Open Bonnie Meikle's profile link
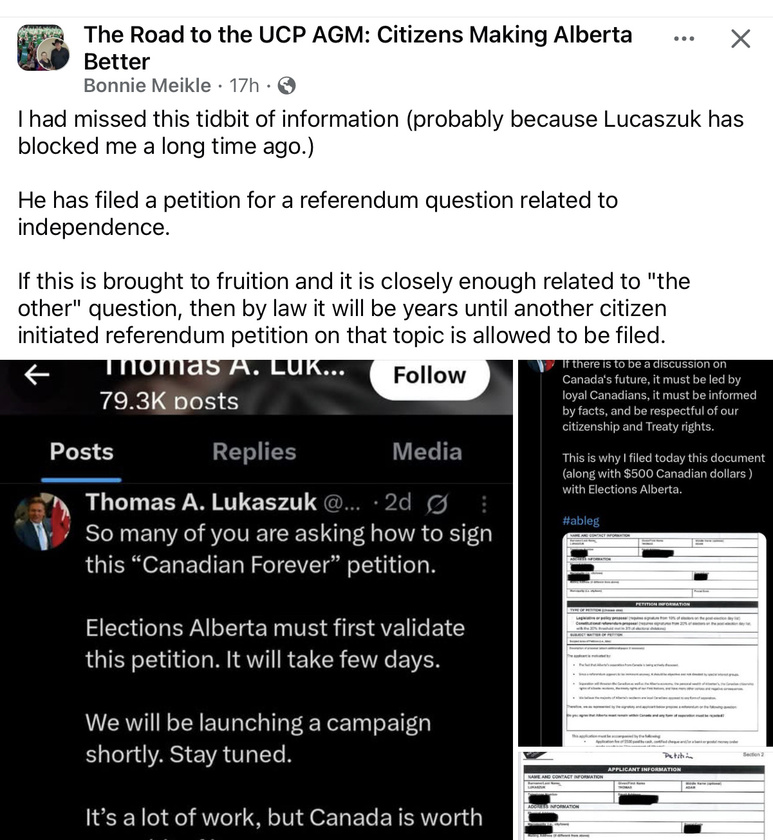Viewport: 773px width, 840px height. pos(147,85)
